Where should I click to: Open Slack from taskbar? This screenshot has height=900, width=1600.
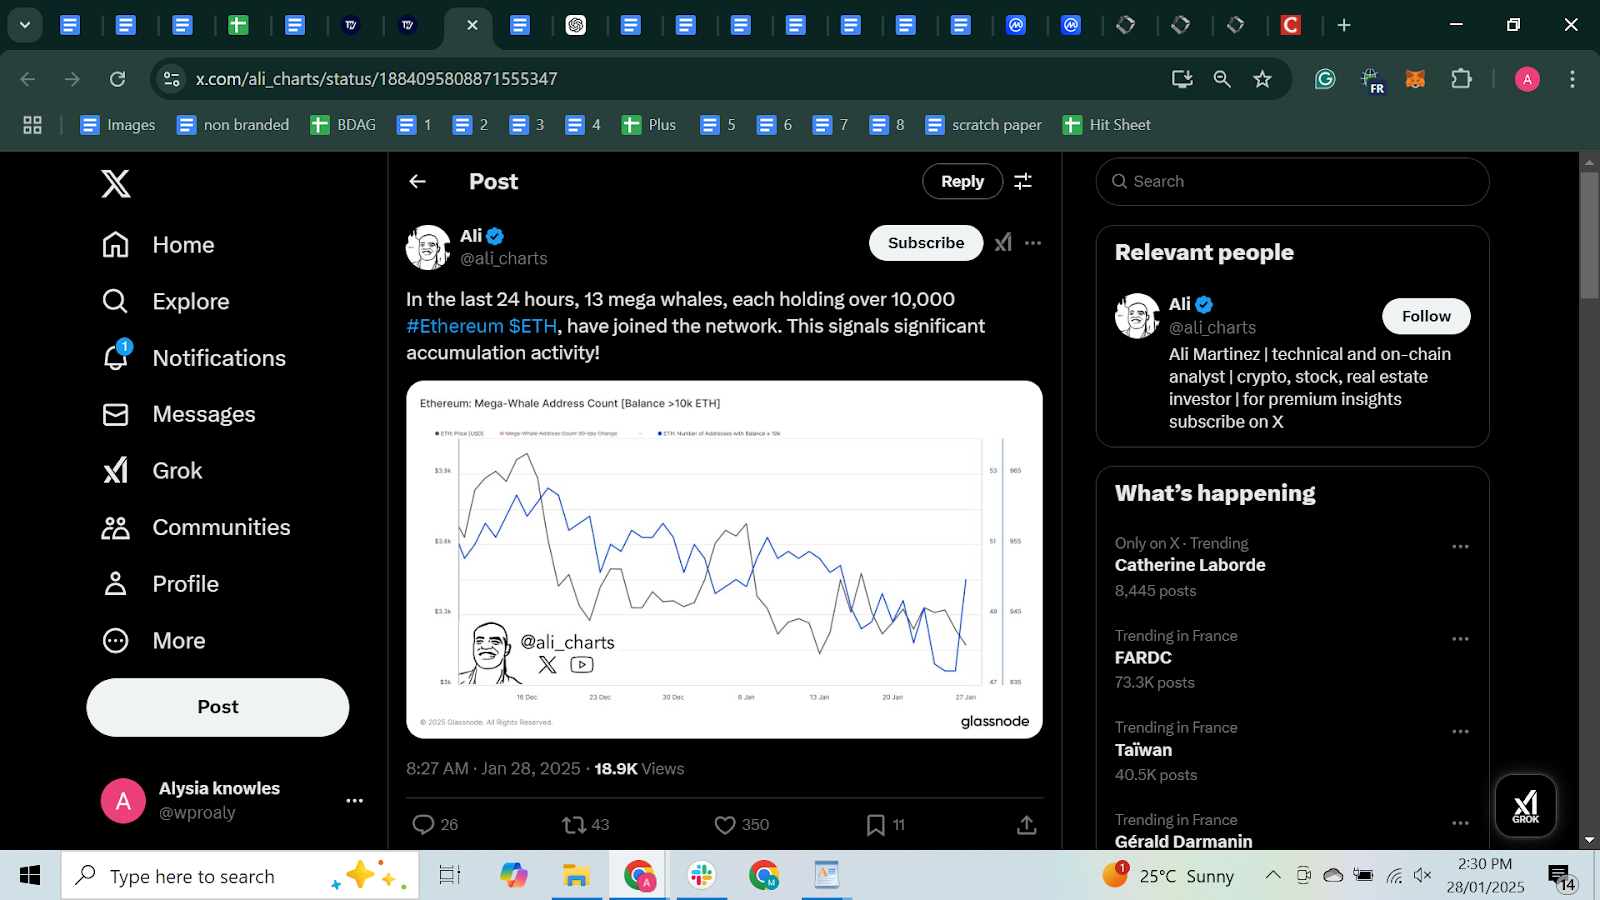point(702,876)
